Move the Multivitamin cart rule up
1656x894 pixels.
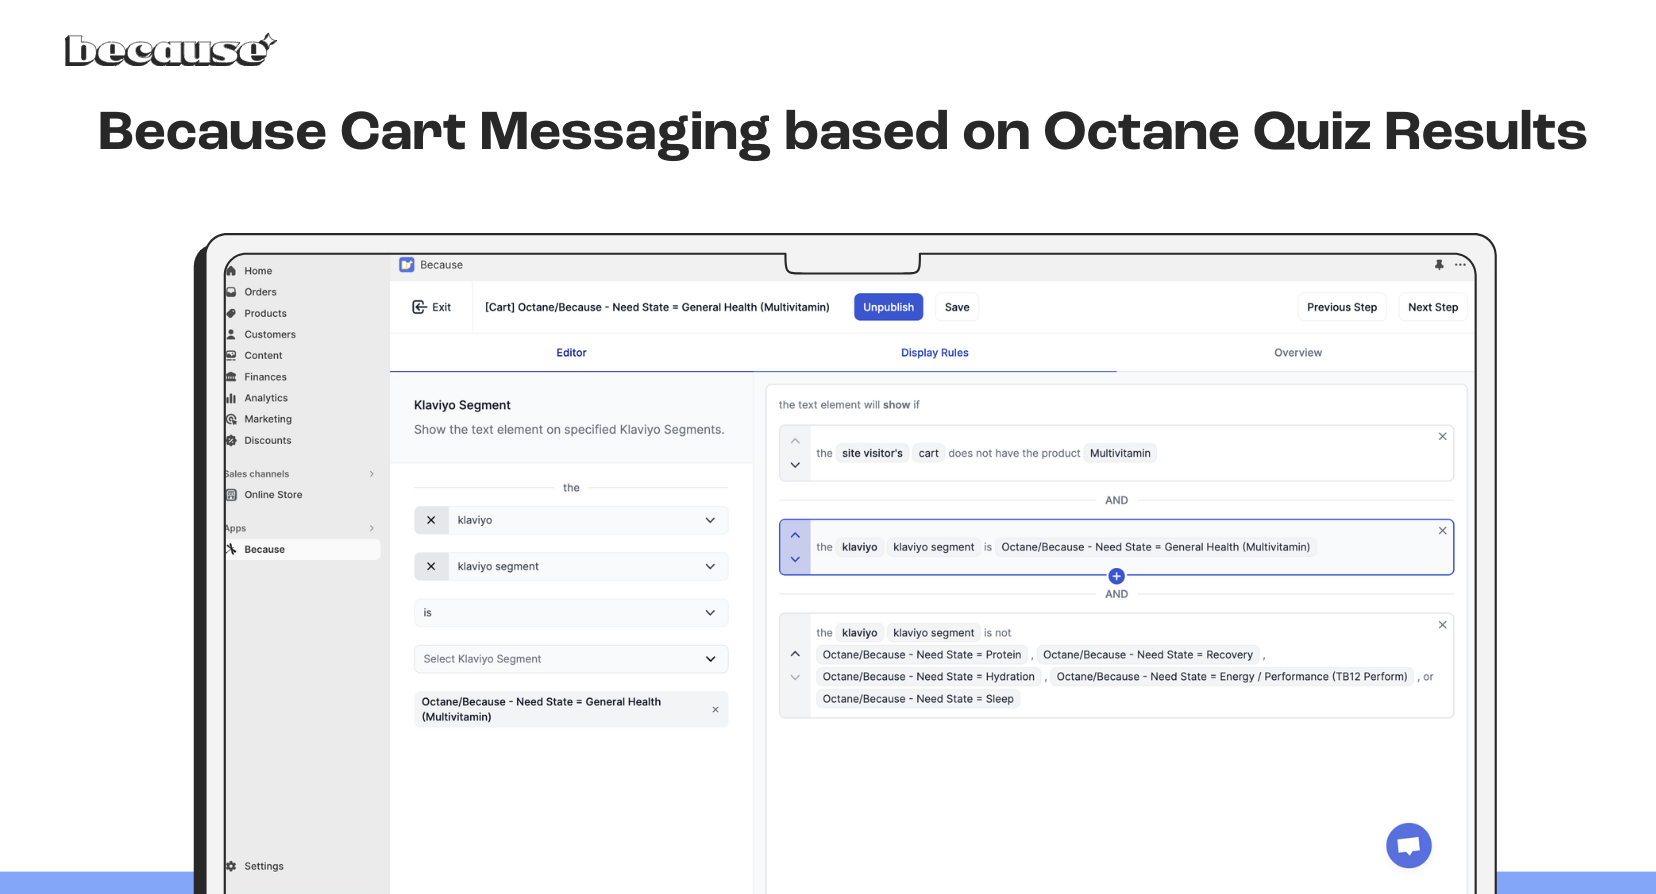pyautogui.click(x=795, y=441)
